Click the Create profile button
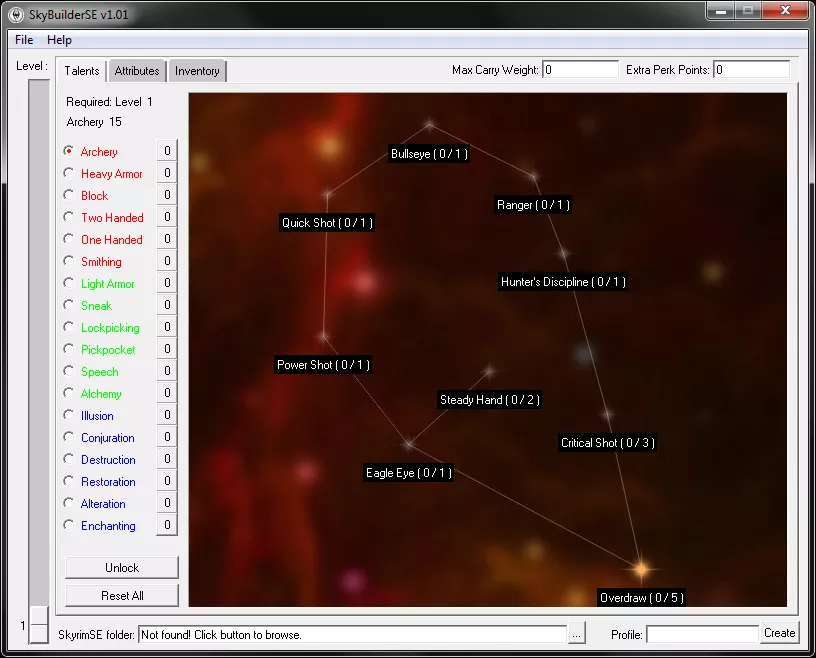Screen dimensions: 816x658 tap(779, 633)
